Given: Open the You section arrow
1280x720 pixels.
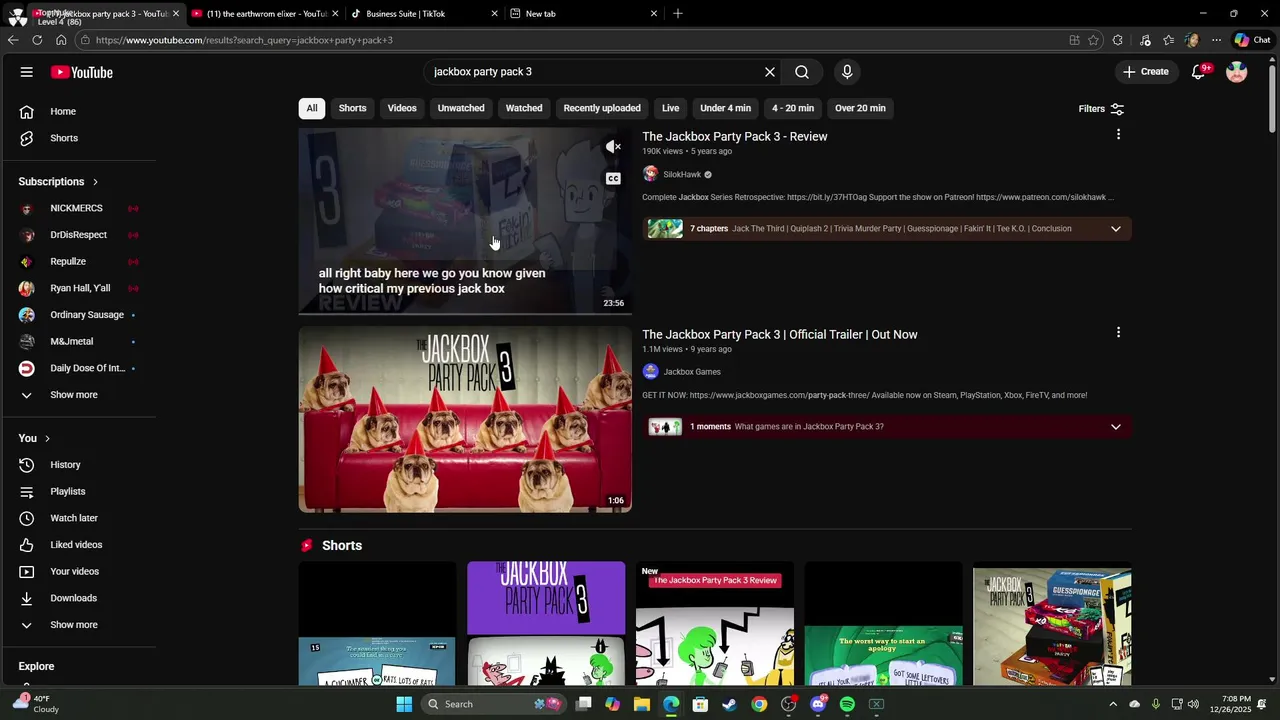Looking at the screenshot, I should coord(47,439).
